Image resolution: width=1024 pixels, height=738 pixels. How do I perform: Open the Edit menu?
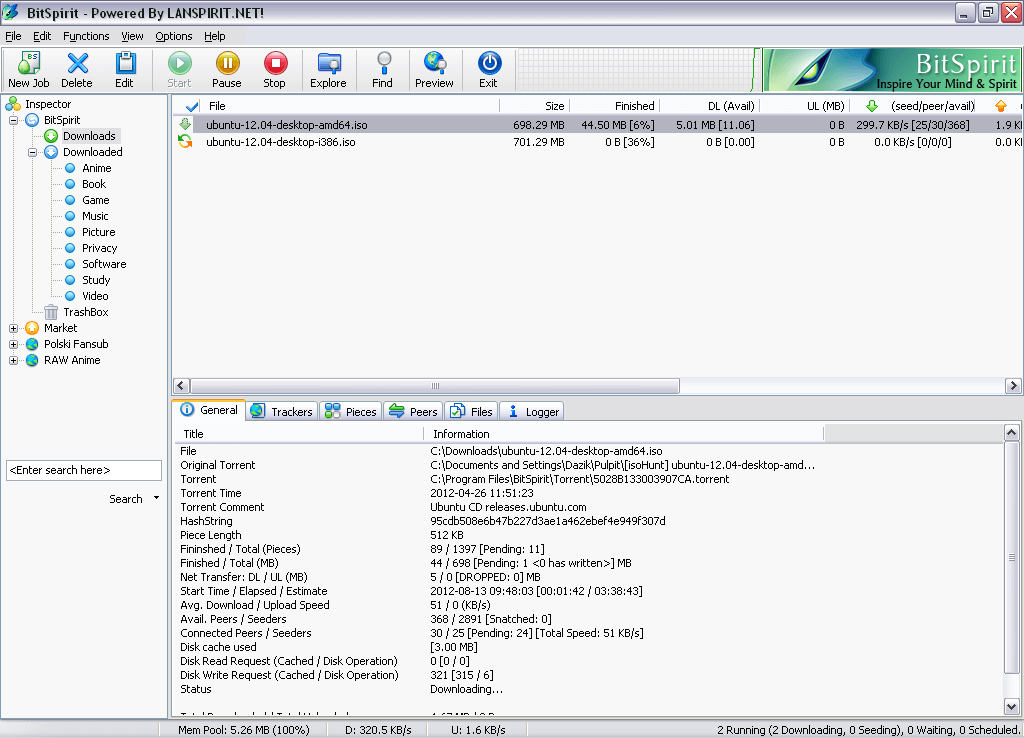pos(42,36)
